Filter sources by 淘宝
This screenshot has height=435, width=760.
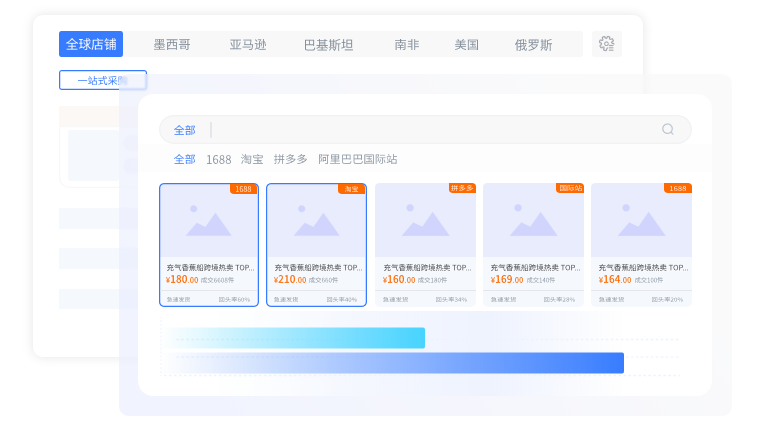[x=252, y=159]
